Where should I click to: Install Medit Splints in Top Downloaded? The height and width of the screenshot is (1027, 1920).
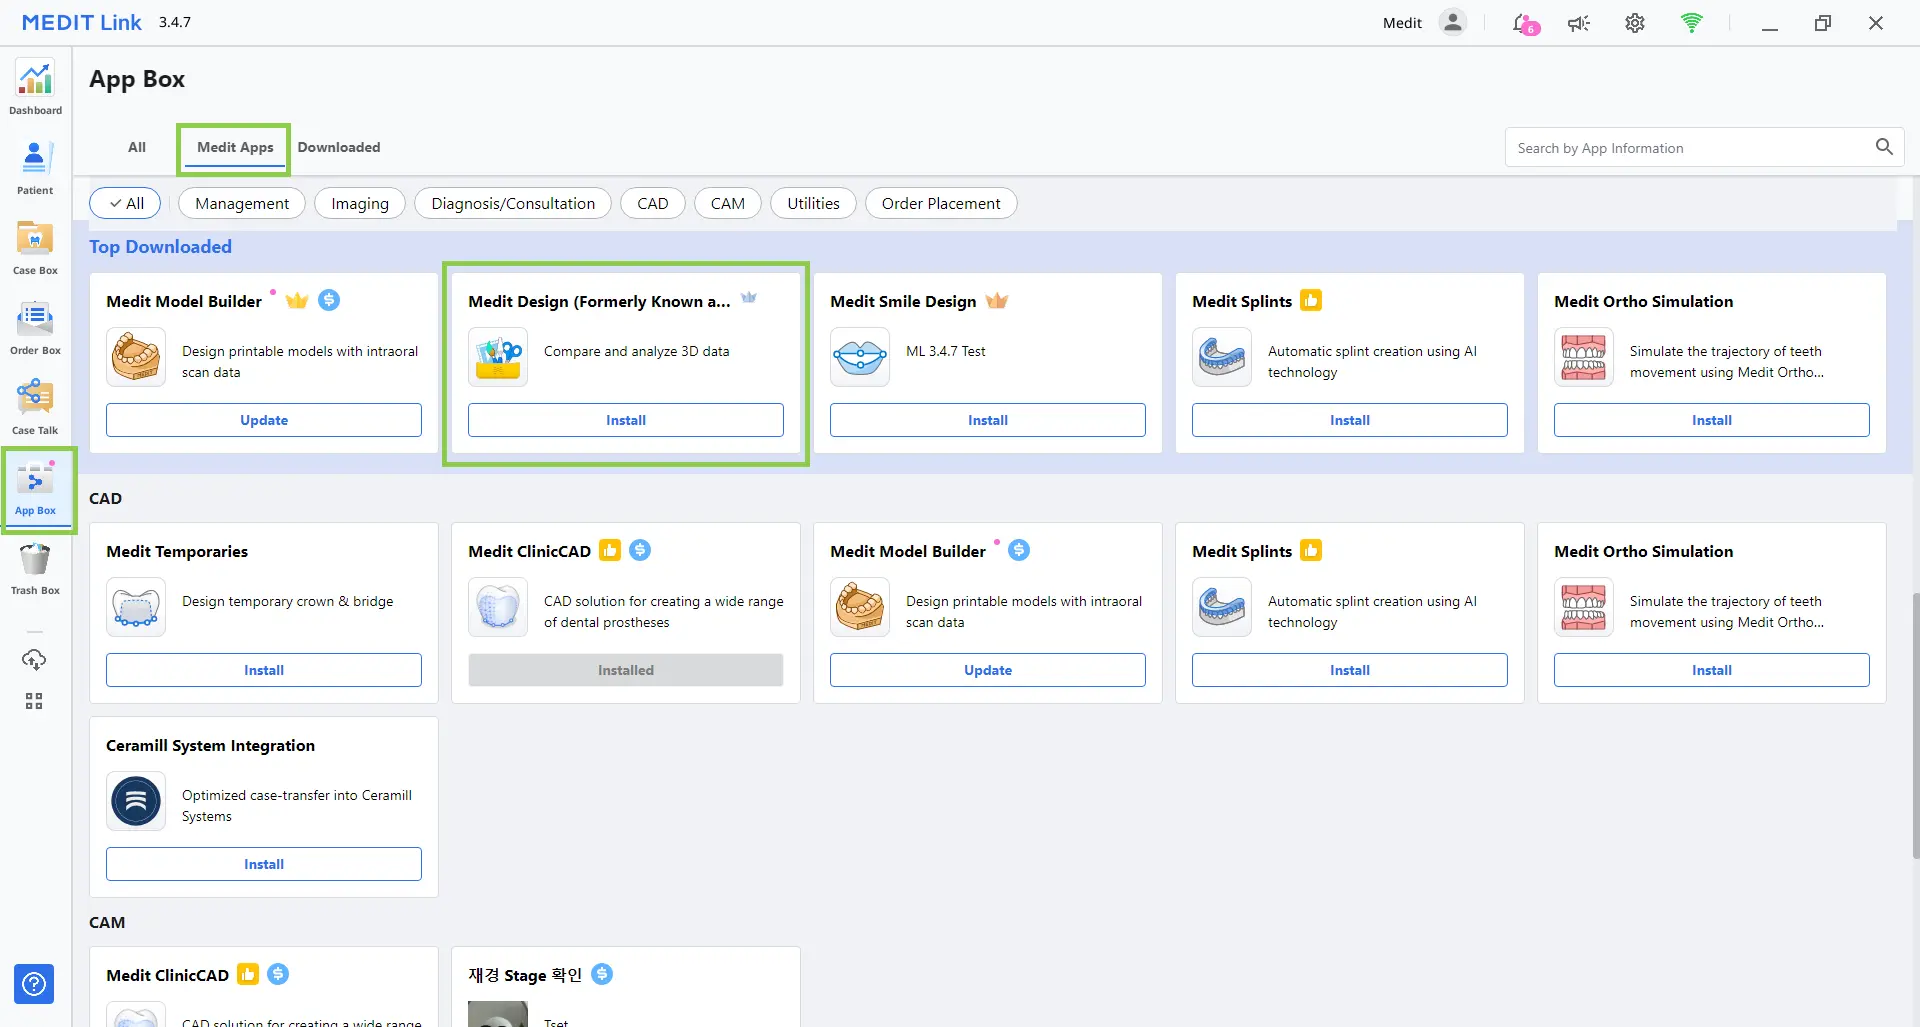pos(1350,420)
